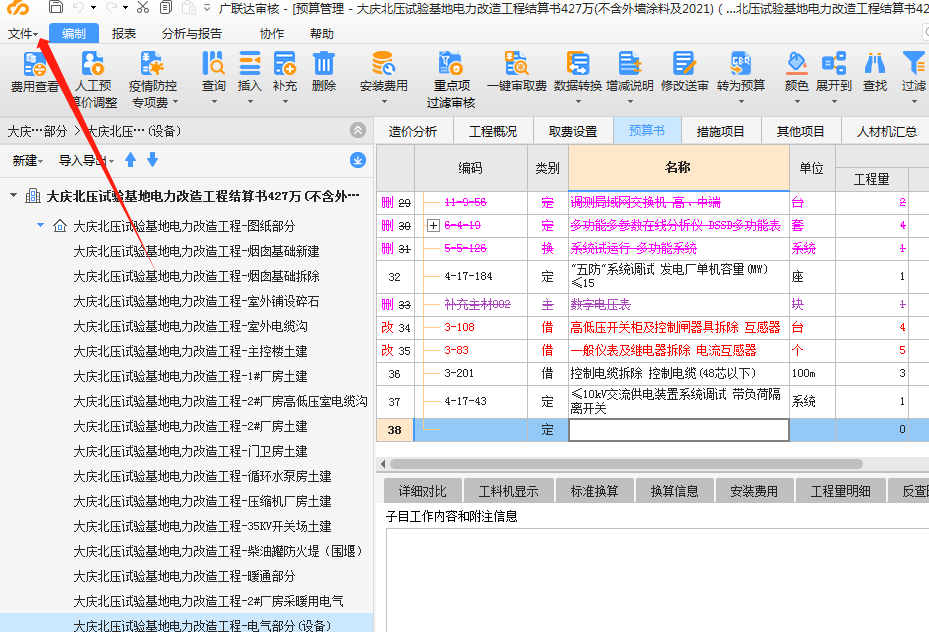Open the 费用查看 tool

34,73
